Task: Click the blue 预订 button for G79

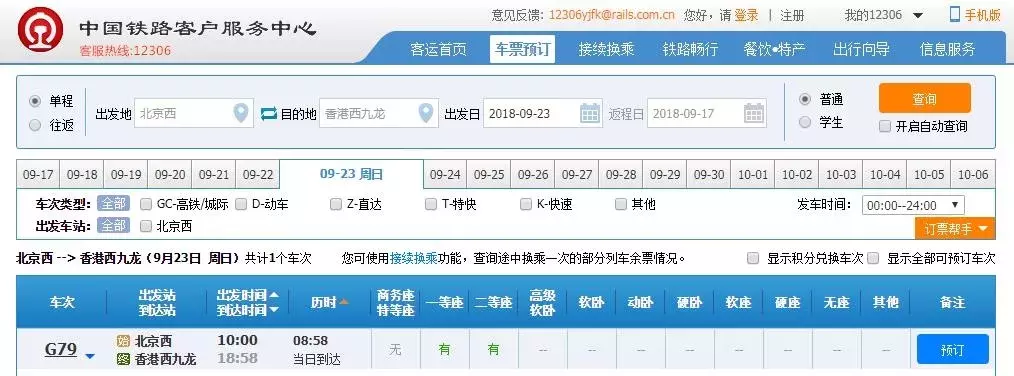Action: [x=953, y=349]
